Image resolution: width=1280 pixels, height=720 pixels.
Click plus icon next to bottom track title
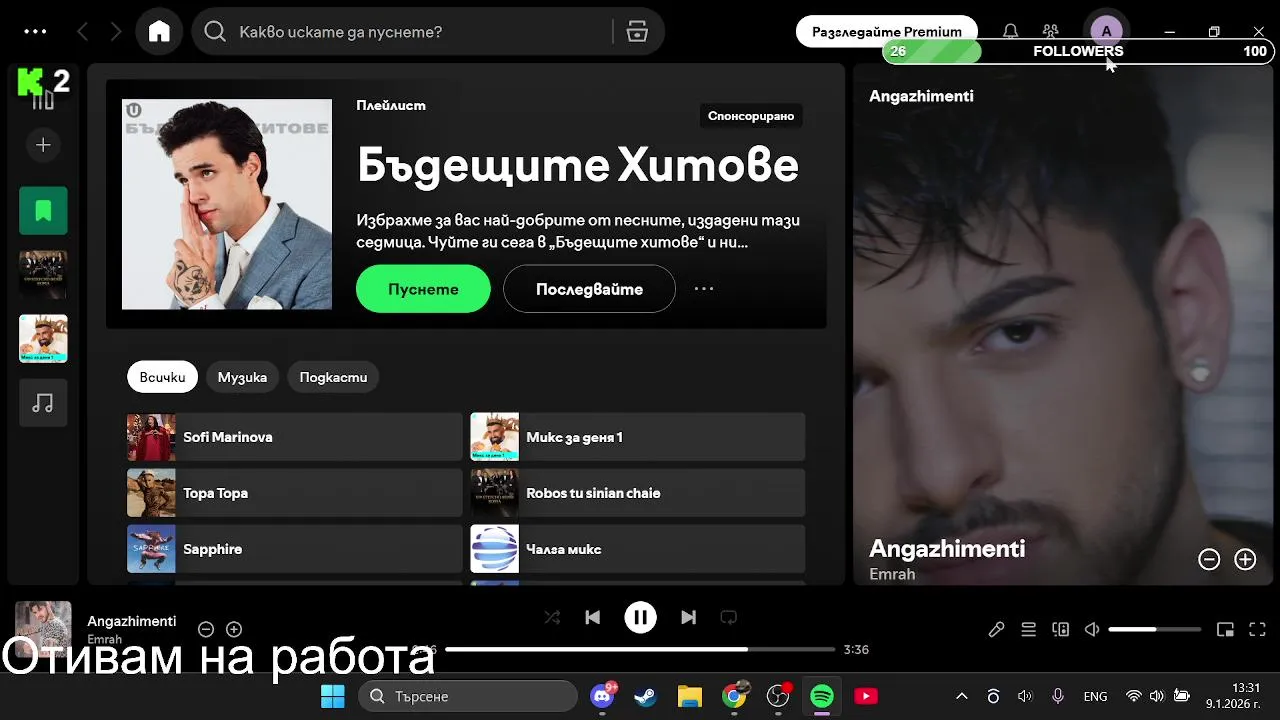pyautogui.click(x=234, y=629)
